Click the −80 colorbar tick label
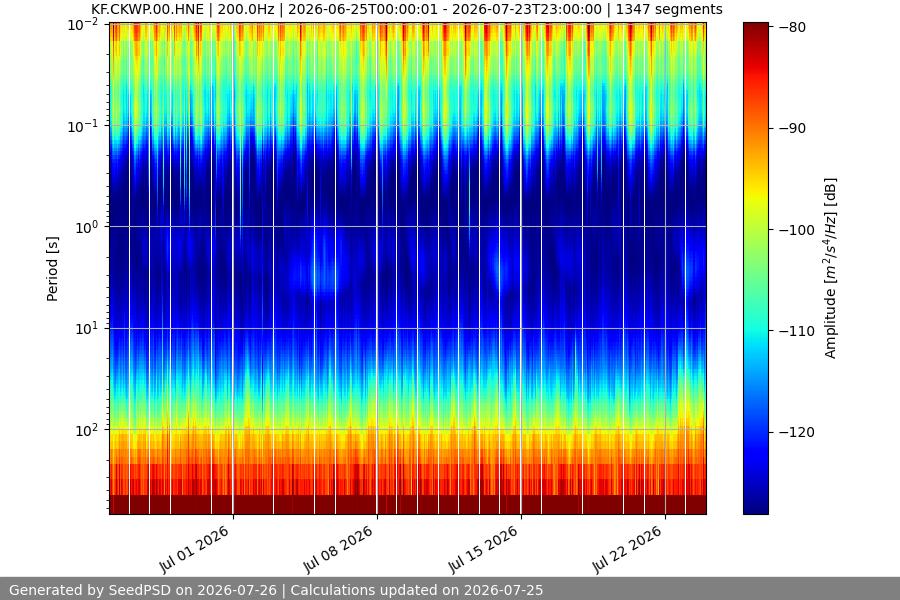The height and width of the screenshot is (600, 900). pos(792,27)
